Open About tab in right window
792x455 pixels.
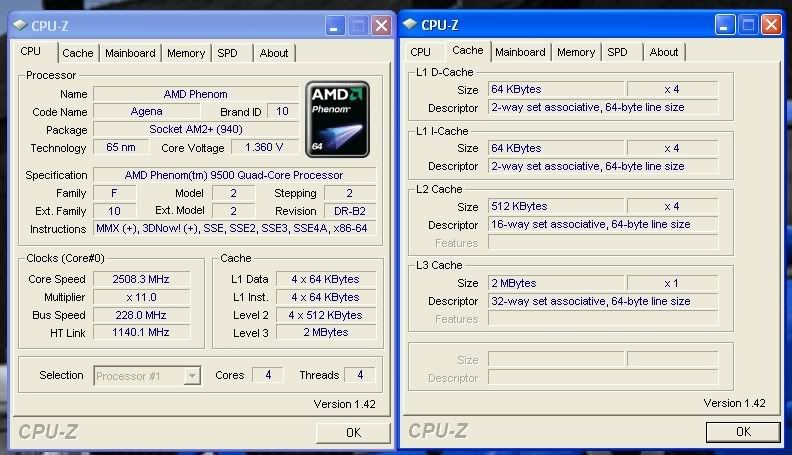coord(664,52)
